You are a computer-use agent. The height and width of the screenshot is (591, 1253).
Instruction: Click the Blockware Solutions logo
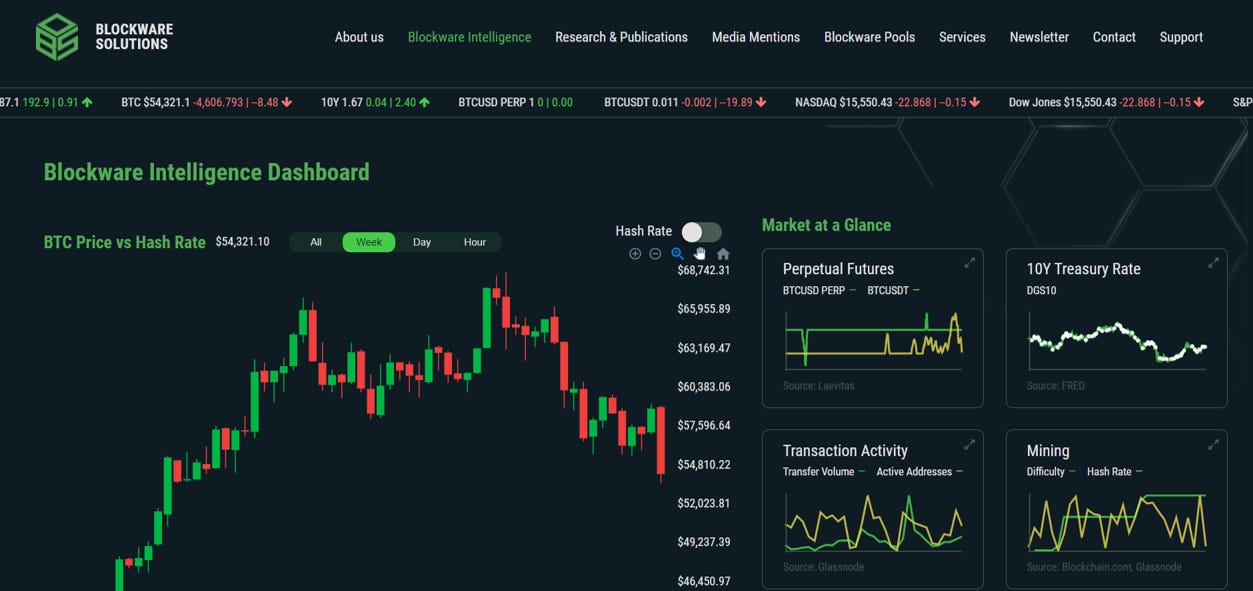pos(104,37)
